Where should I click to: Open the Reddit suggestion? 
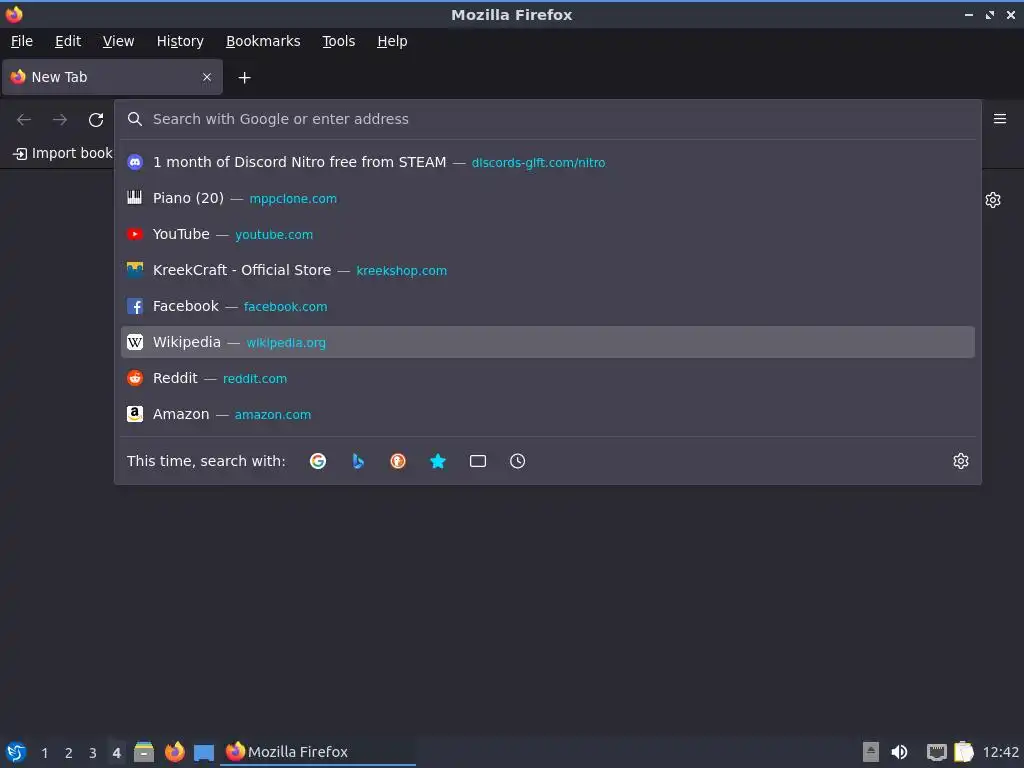(x=548, y=378)
